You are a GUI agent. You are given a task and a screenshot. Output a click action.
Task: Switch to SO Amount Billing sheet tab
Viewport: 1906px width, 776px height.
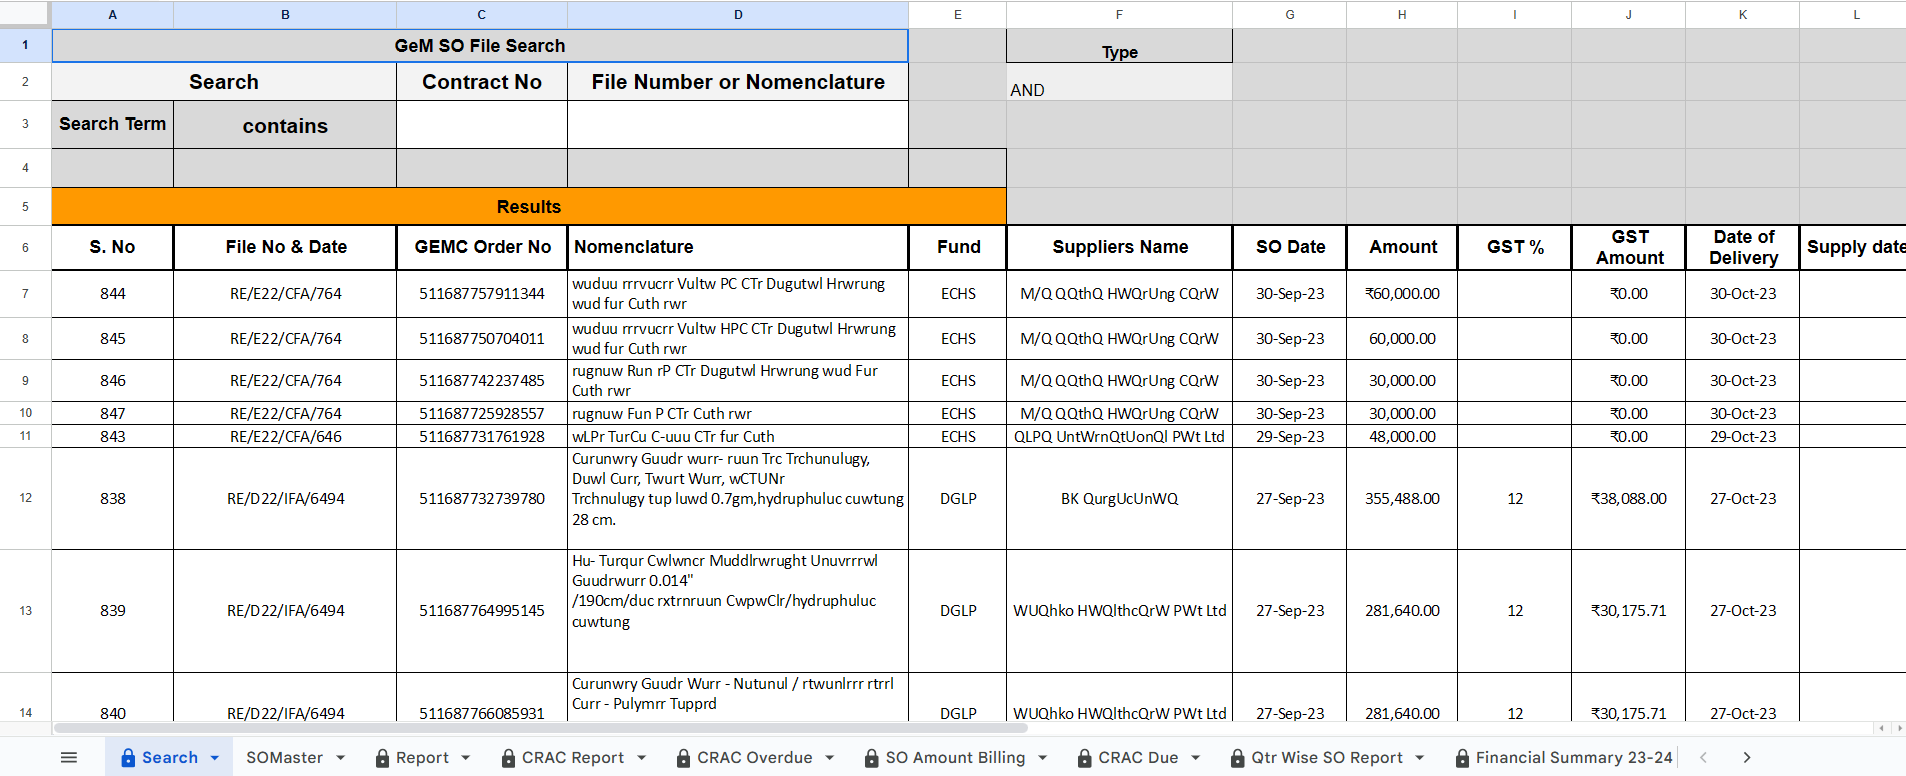pos(955,758)
